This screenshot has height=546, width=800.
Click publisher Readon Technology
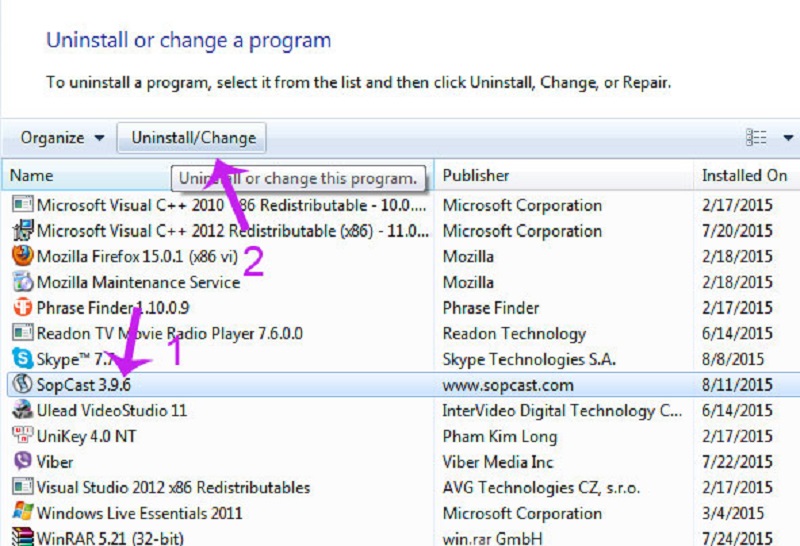[x=514, y=333]
